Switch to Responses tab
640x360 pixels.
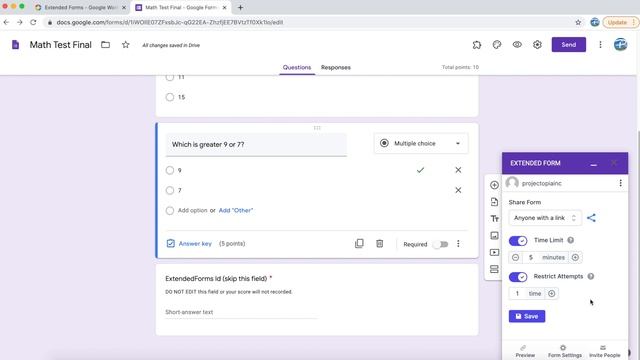click(336, 67)
